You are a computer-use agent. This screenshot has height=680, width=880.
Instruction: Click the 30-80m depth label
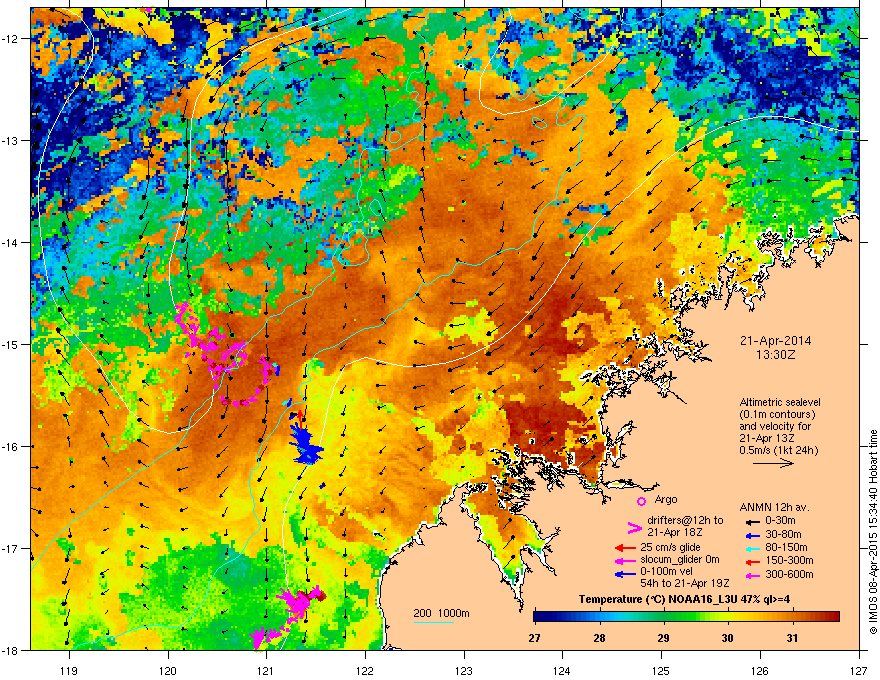coord(783,535)
